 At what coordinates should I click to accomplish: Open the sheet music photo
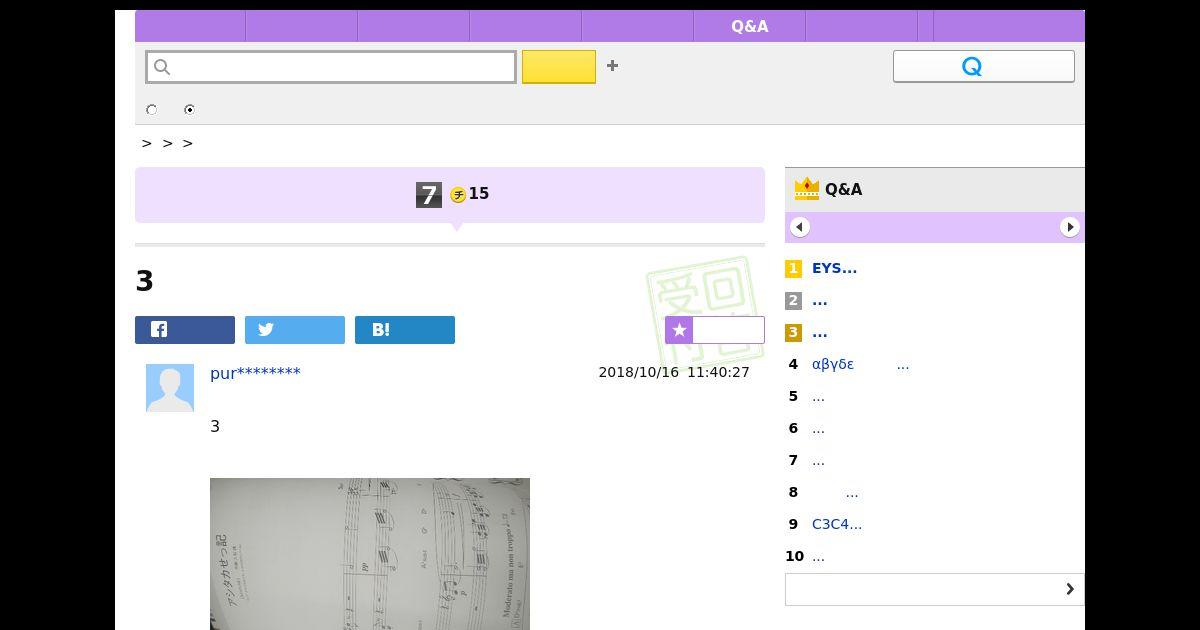pos(370,554)
